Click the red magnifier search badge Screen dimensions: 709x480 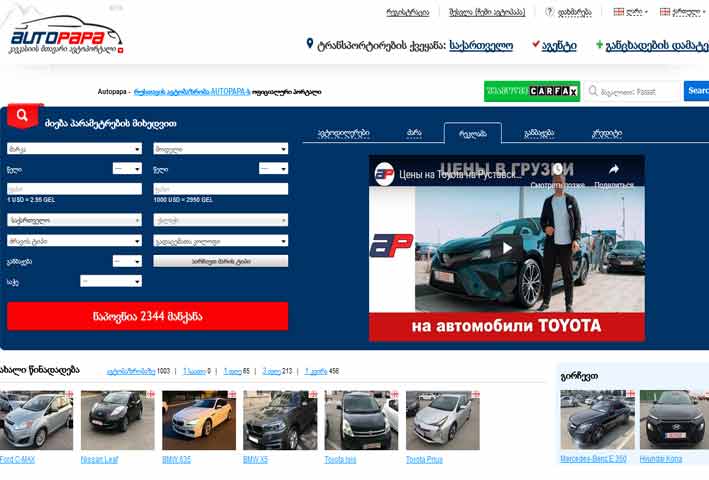(x=22, y=116)
